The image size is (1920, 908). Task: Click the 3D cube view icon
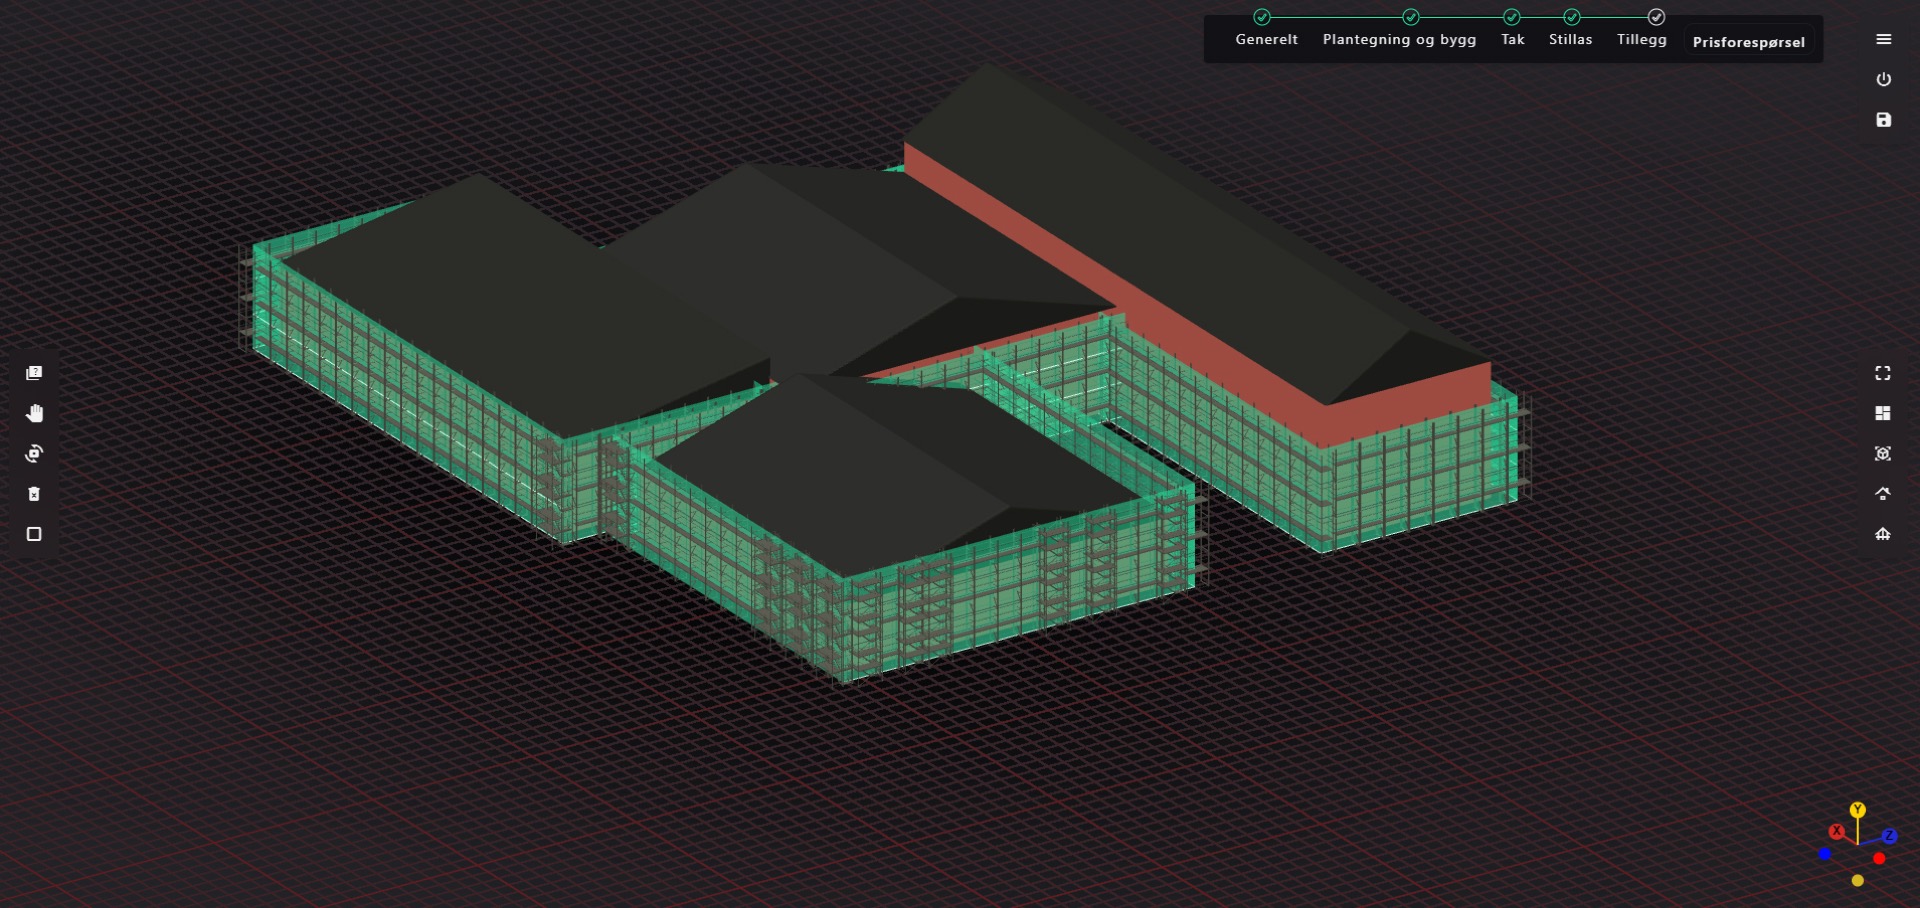1882,454
